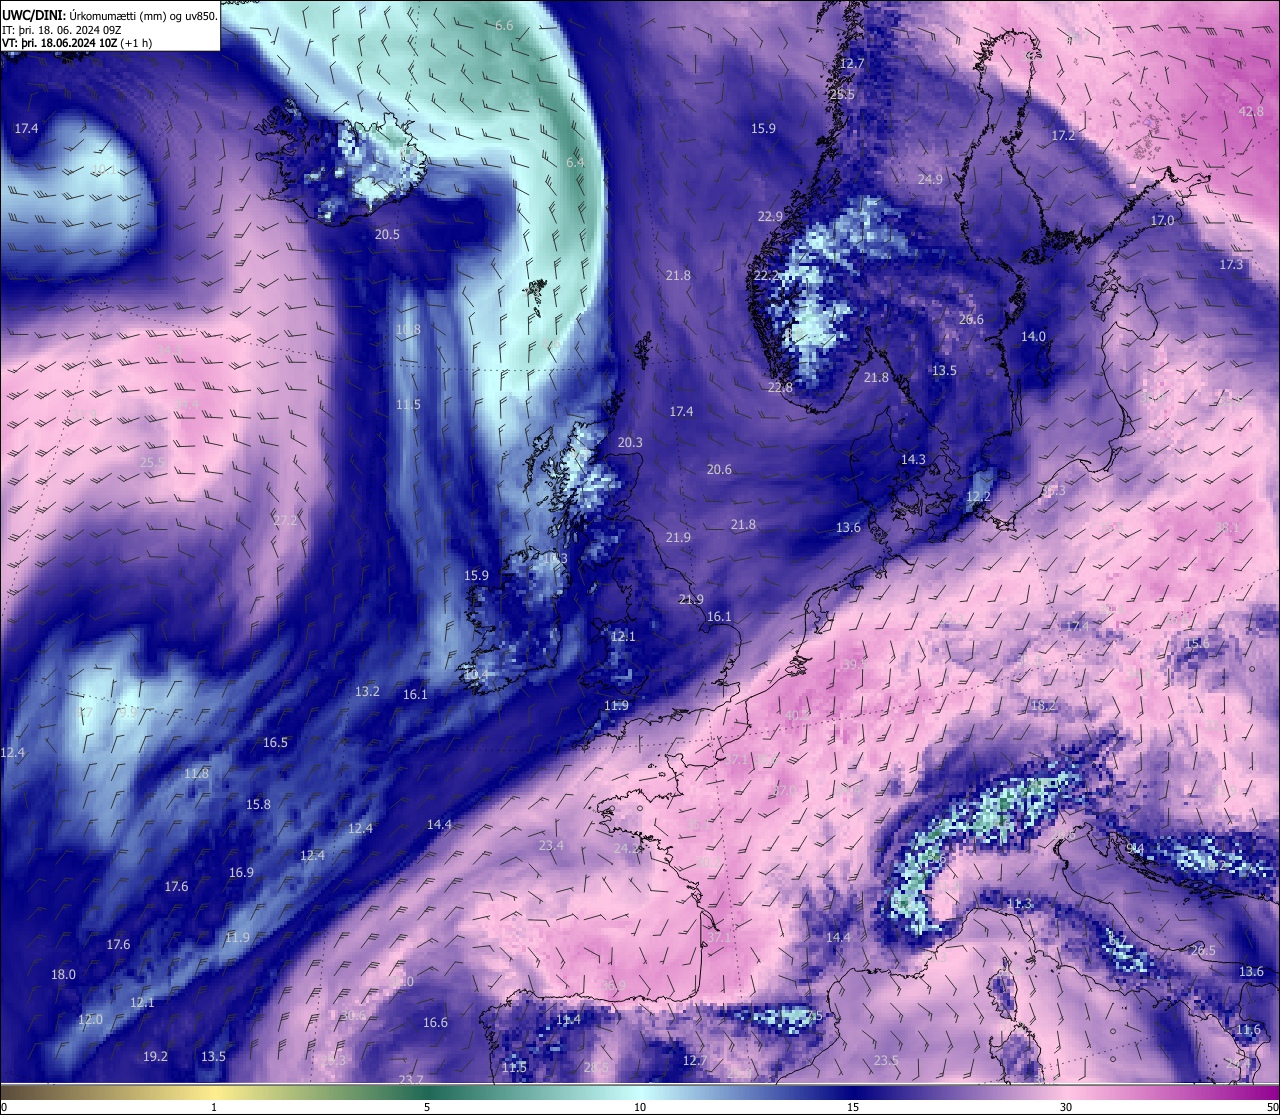This screenshot has height=1115, width=1280.
Task: Click the 27.2 value in the Atlantic
Action: click(285, 521)
